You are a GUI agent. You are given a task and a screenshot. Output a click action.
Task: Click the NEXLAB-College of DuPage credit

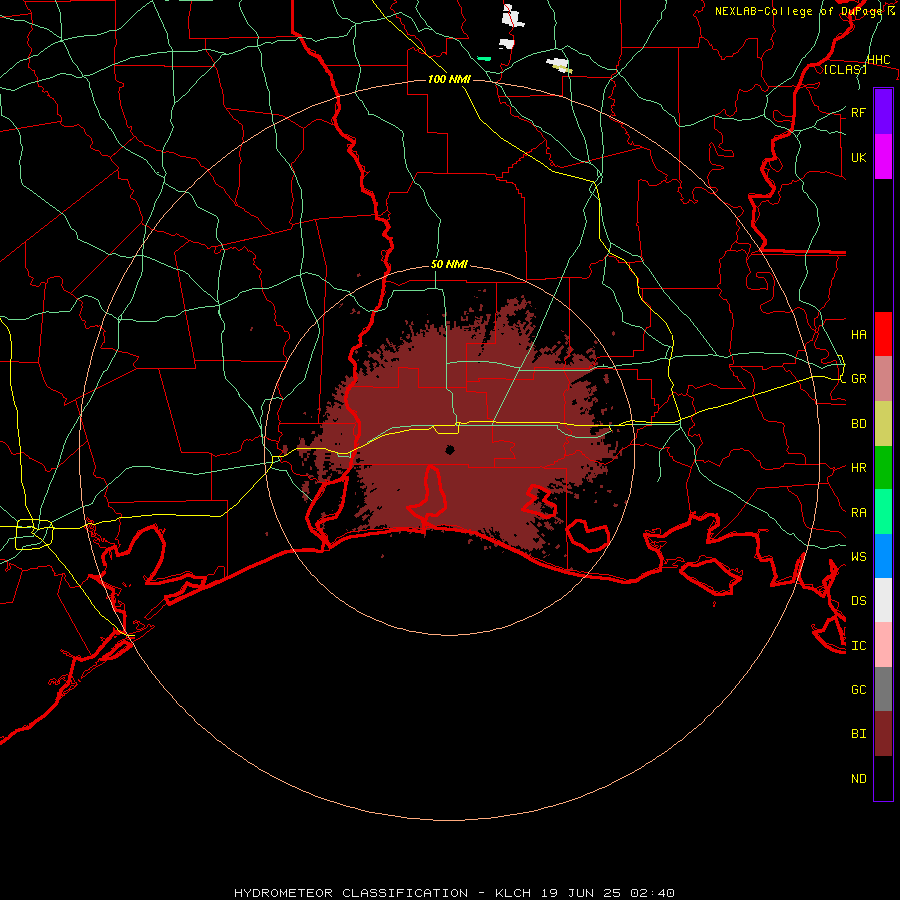pyautogui.click(x=804, y=11)
